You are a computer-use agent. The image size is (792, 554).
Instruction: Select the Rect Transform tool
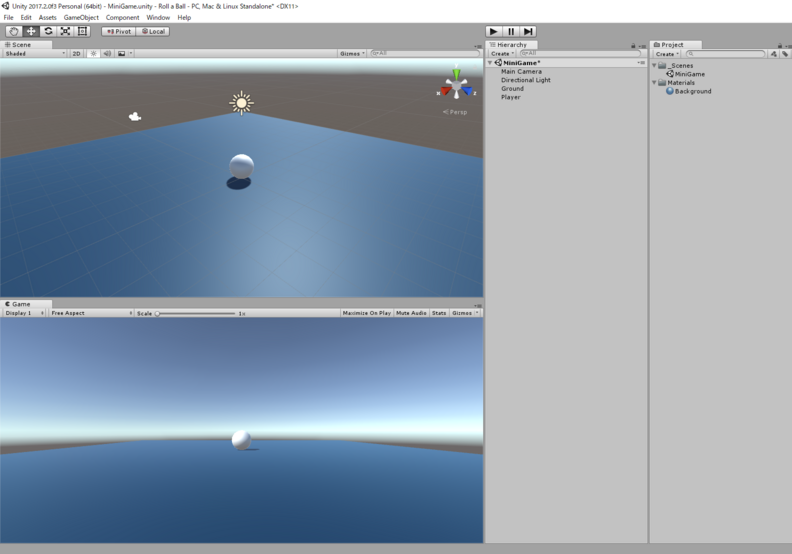pyautogui.click(x=82, y=31)
